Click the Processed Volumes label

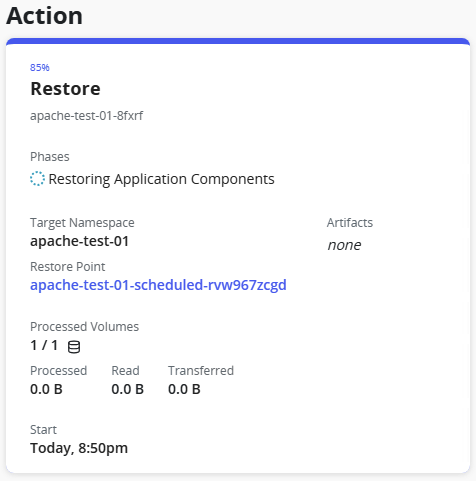tap(84, 327)
